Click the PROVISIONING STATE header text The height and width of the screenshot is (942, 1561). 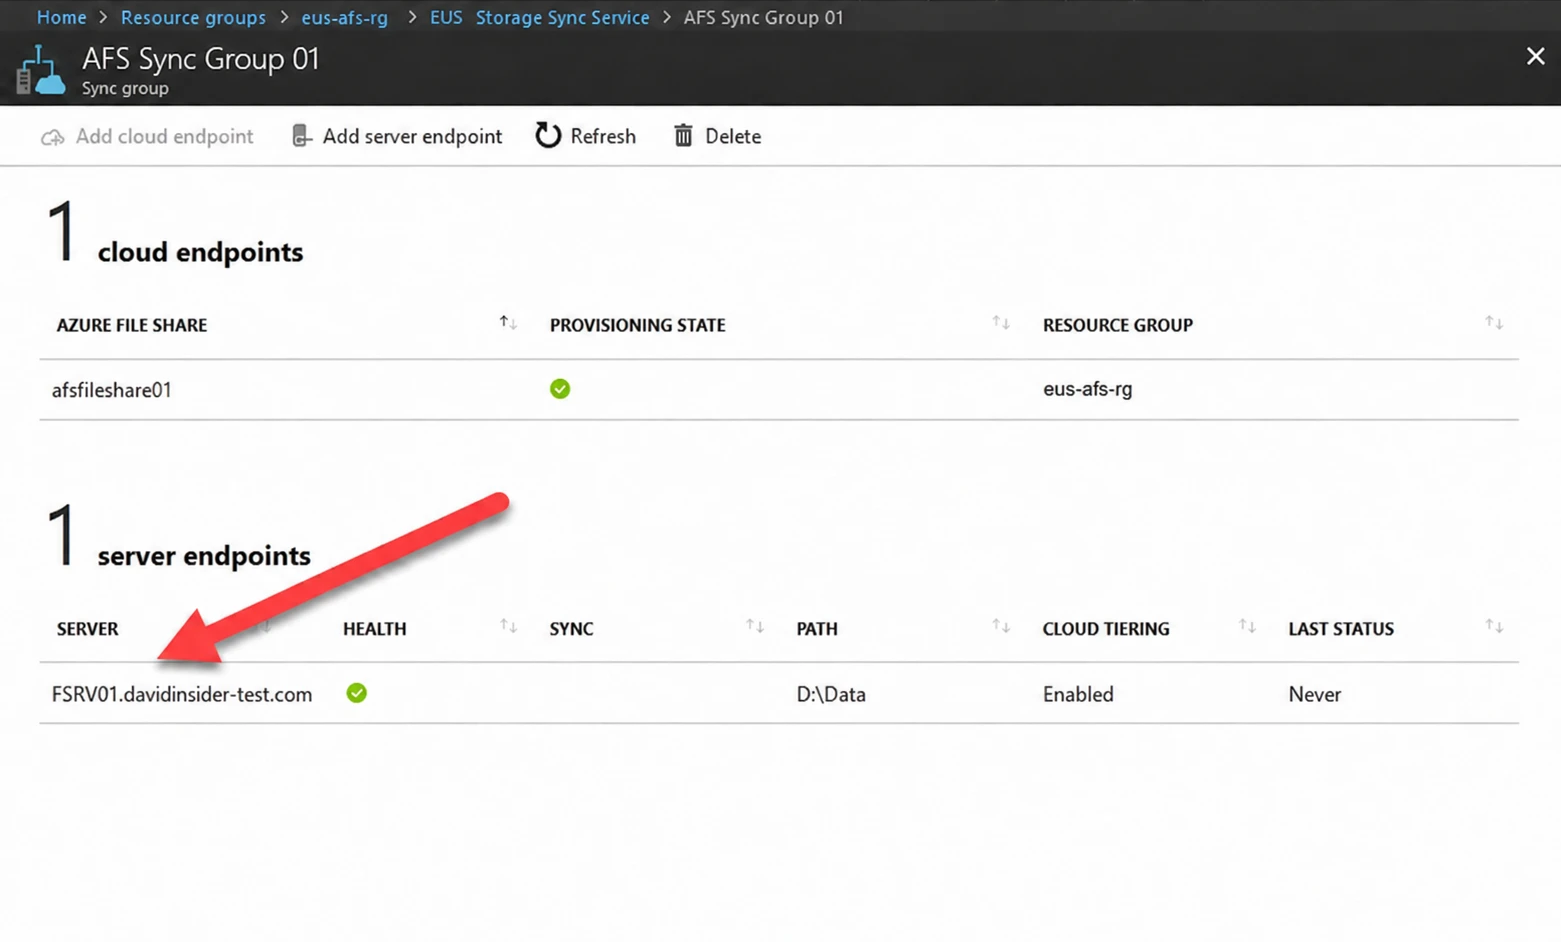point(637,325)
